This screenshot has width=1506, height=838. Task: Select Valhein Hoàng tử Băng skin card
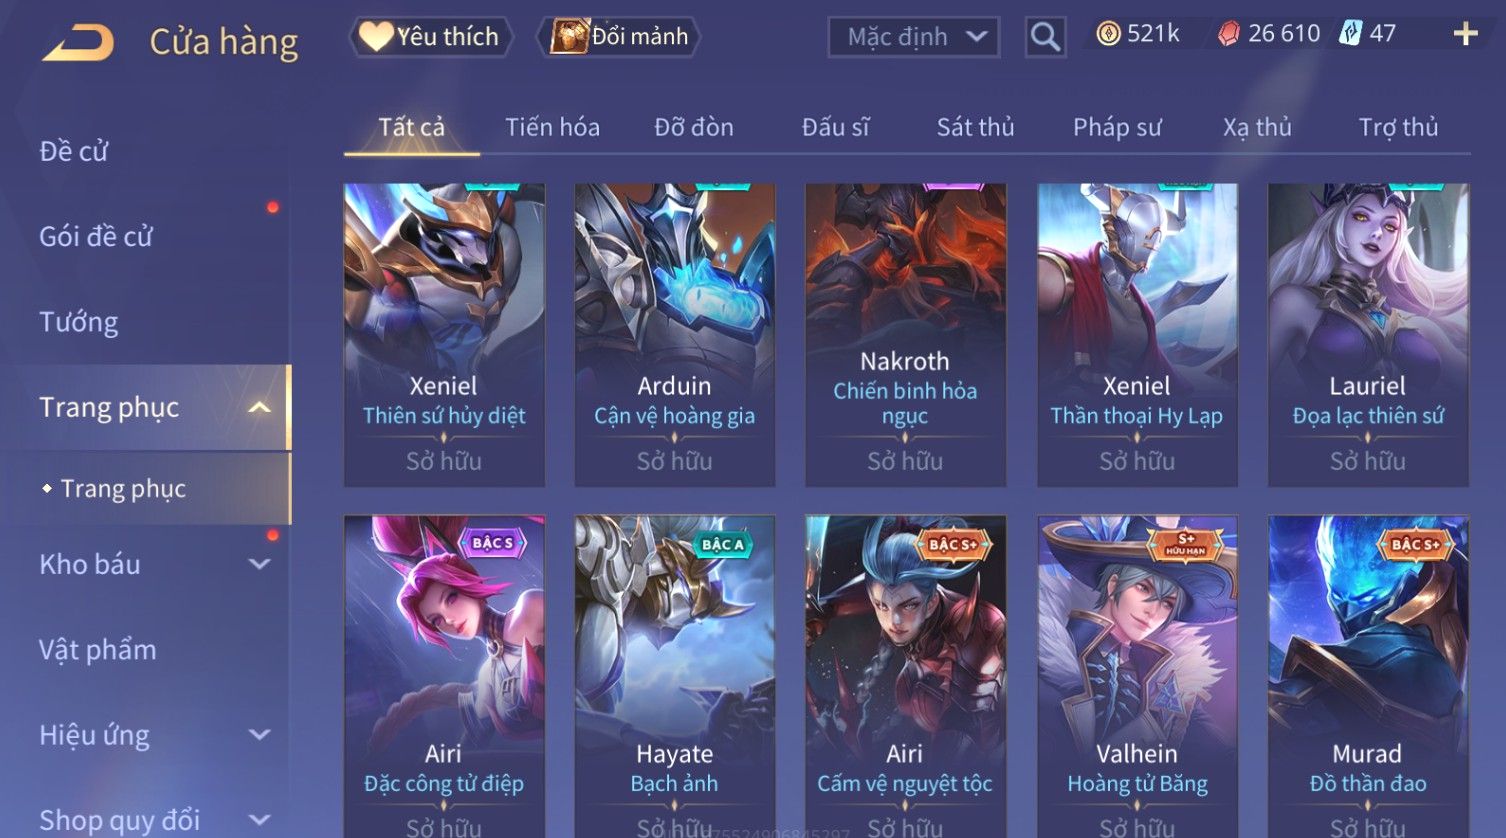coord(1137,676)
